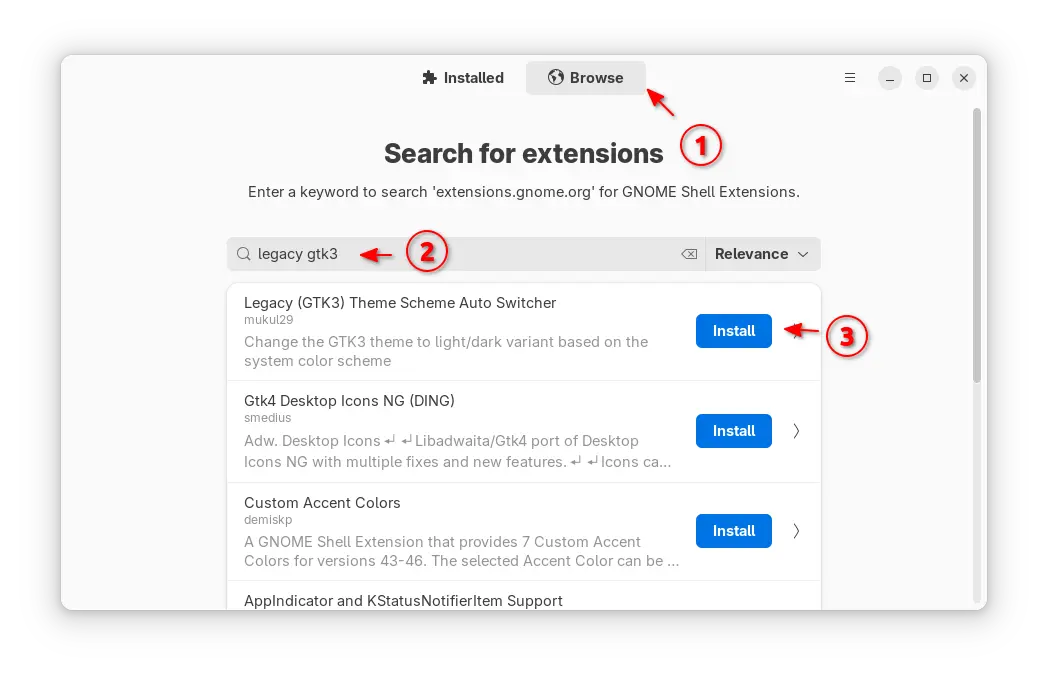
Task: Open the Relevance sort dropdown
Action: (763, 254)
